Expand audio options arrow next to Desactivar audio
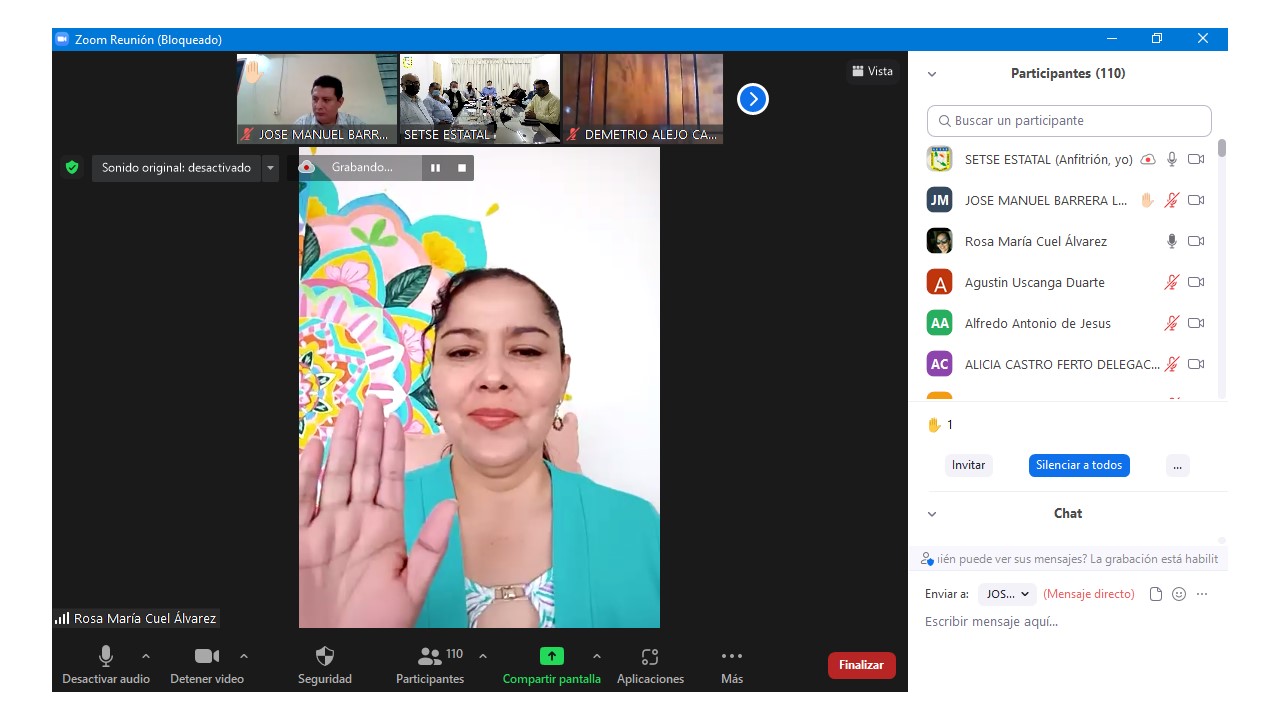Screen dimensions: 1280x720 click(x=146, y=656)
